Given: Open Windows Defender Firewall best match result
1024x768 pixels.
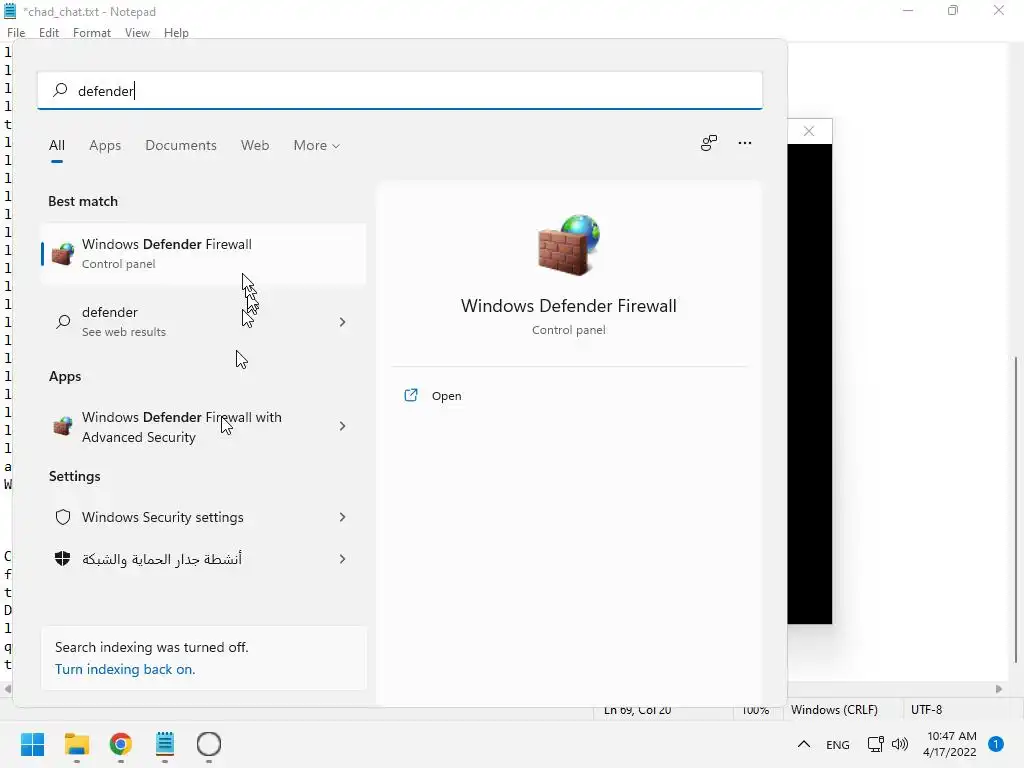Looking at the screenshot, I should tap(203, 253).
